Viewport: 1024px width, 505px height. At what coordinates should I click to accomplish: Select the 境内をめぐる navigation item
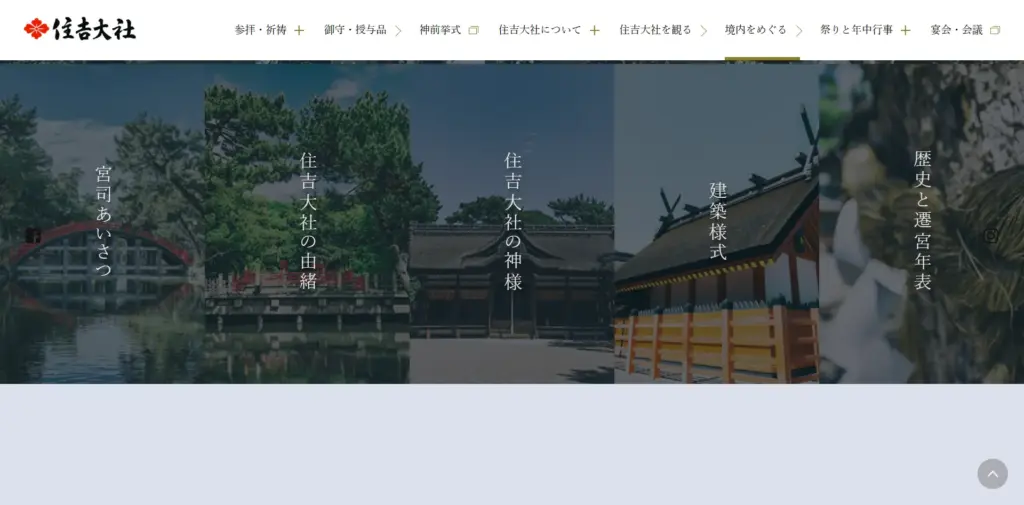coord(762,30)
